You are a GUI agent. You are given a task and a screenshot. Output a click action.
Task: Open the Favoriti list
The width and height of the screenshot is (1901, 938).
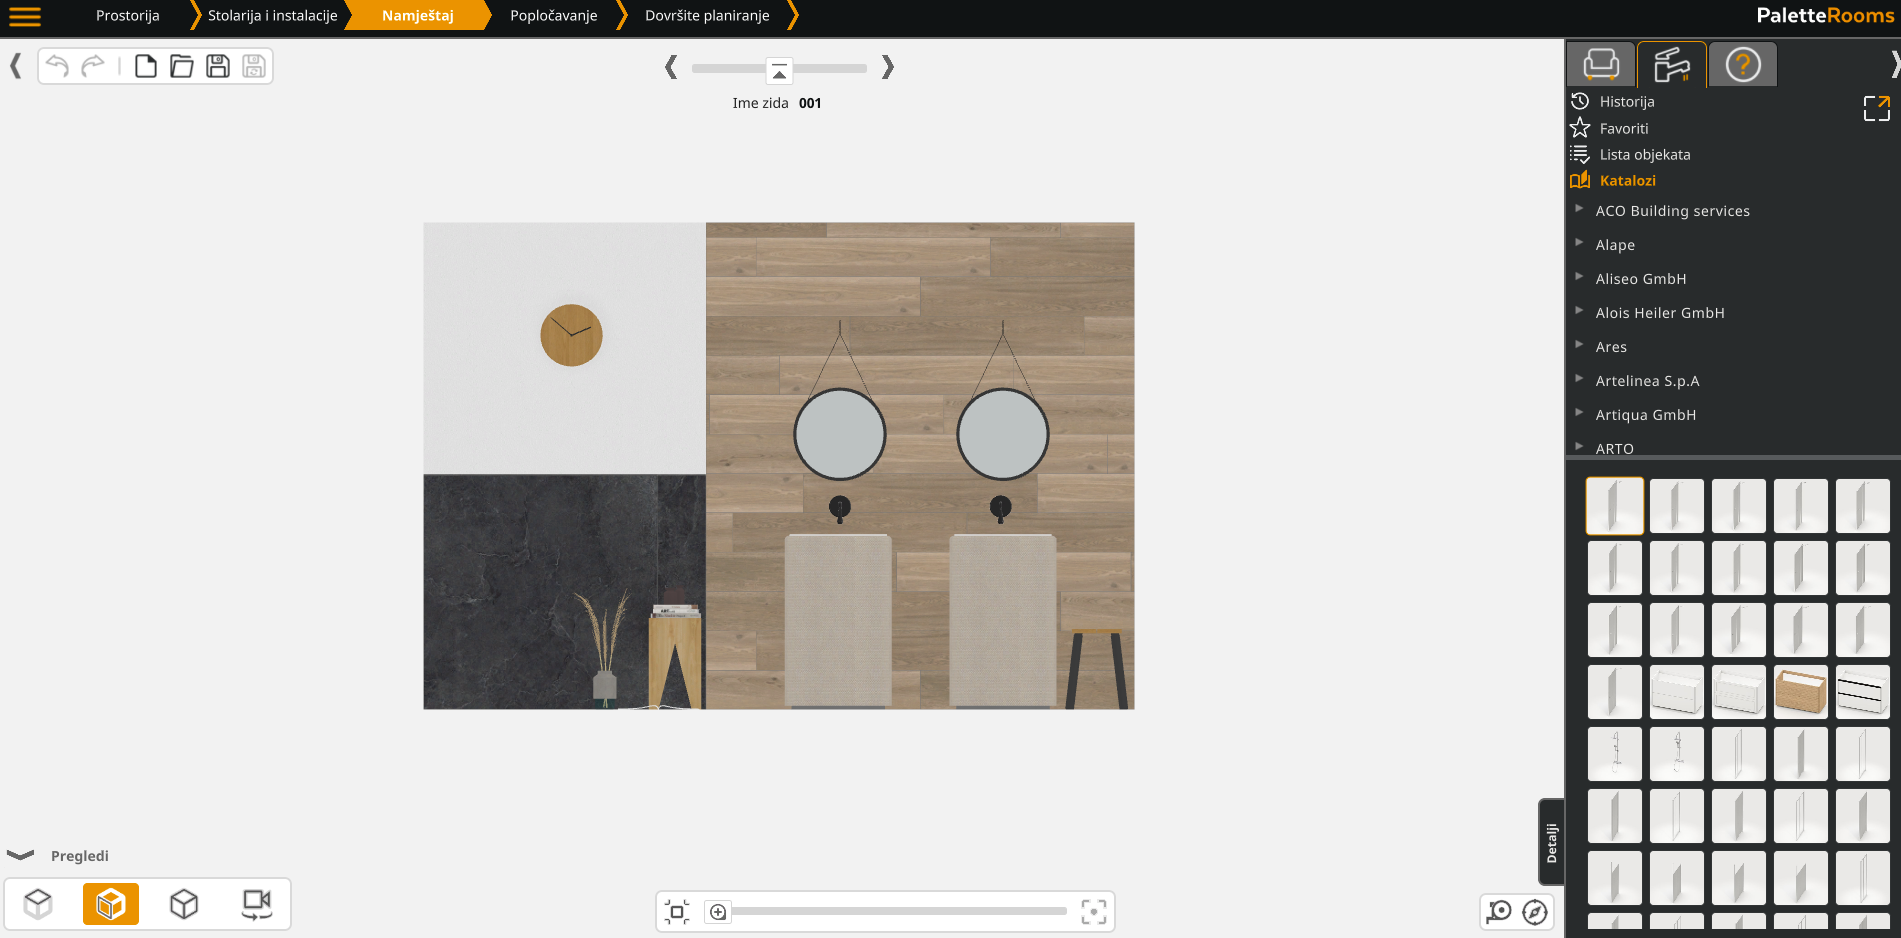point(1623,128)
